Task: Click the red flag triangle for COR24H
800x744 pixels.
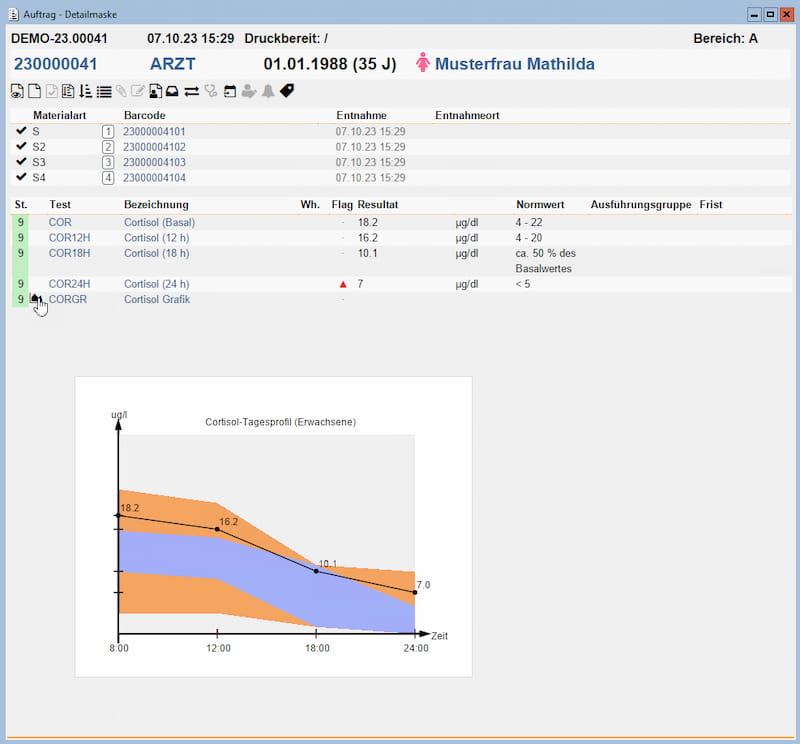Action: pyautogui.click(x=343, y=284)
